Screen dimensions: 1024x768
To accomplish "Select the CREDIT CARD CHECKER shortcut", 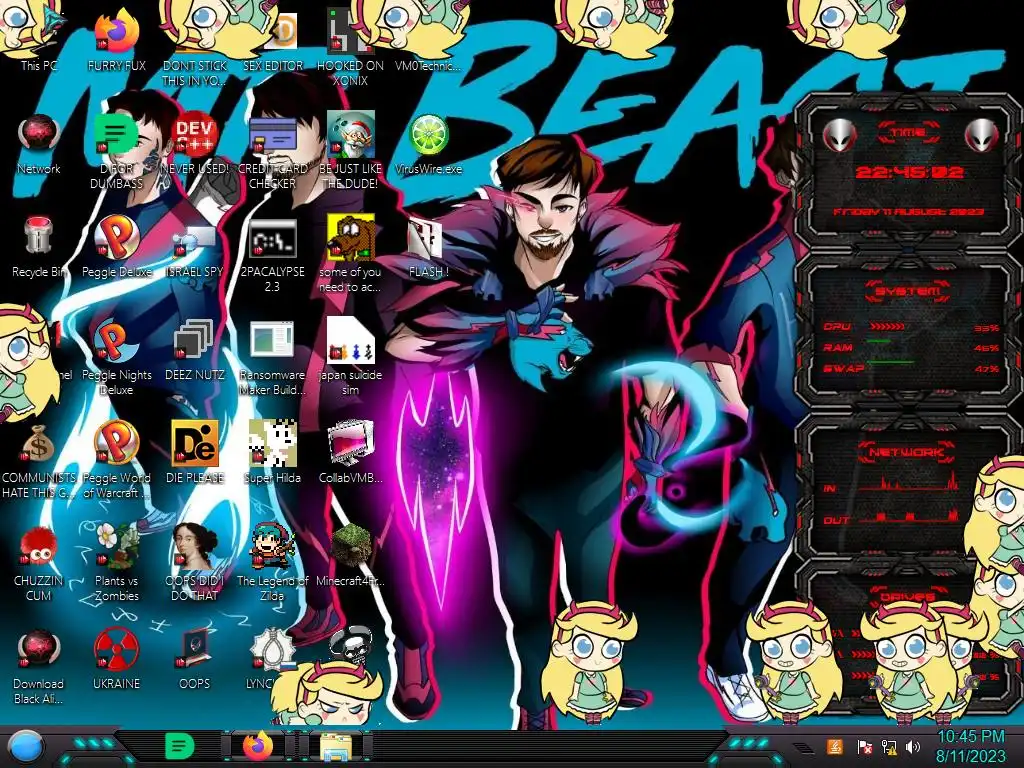I will pyautogui.click(x=272, y=152).
